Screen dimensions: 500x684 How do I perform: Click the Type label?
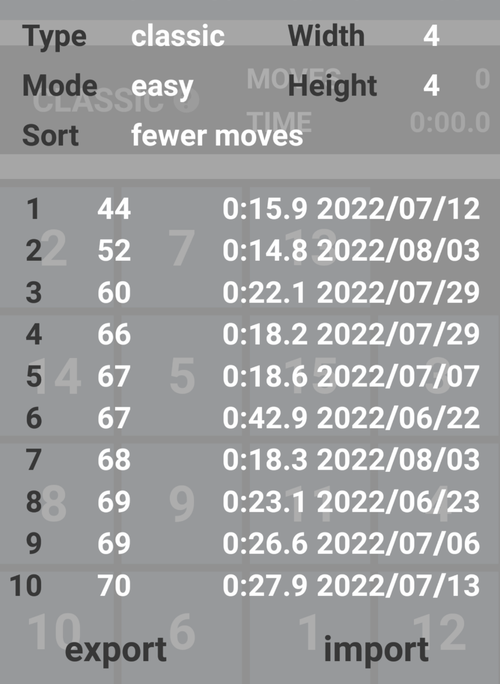pos(54,37)
